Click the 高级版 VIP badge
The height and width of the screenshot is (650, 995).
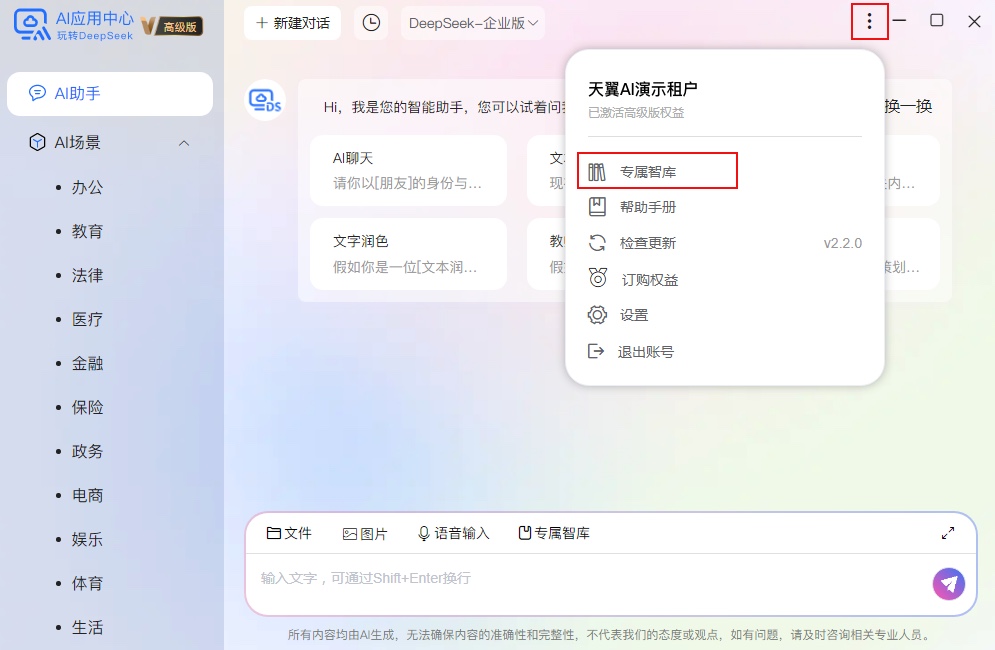click(x=172, y=26)
